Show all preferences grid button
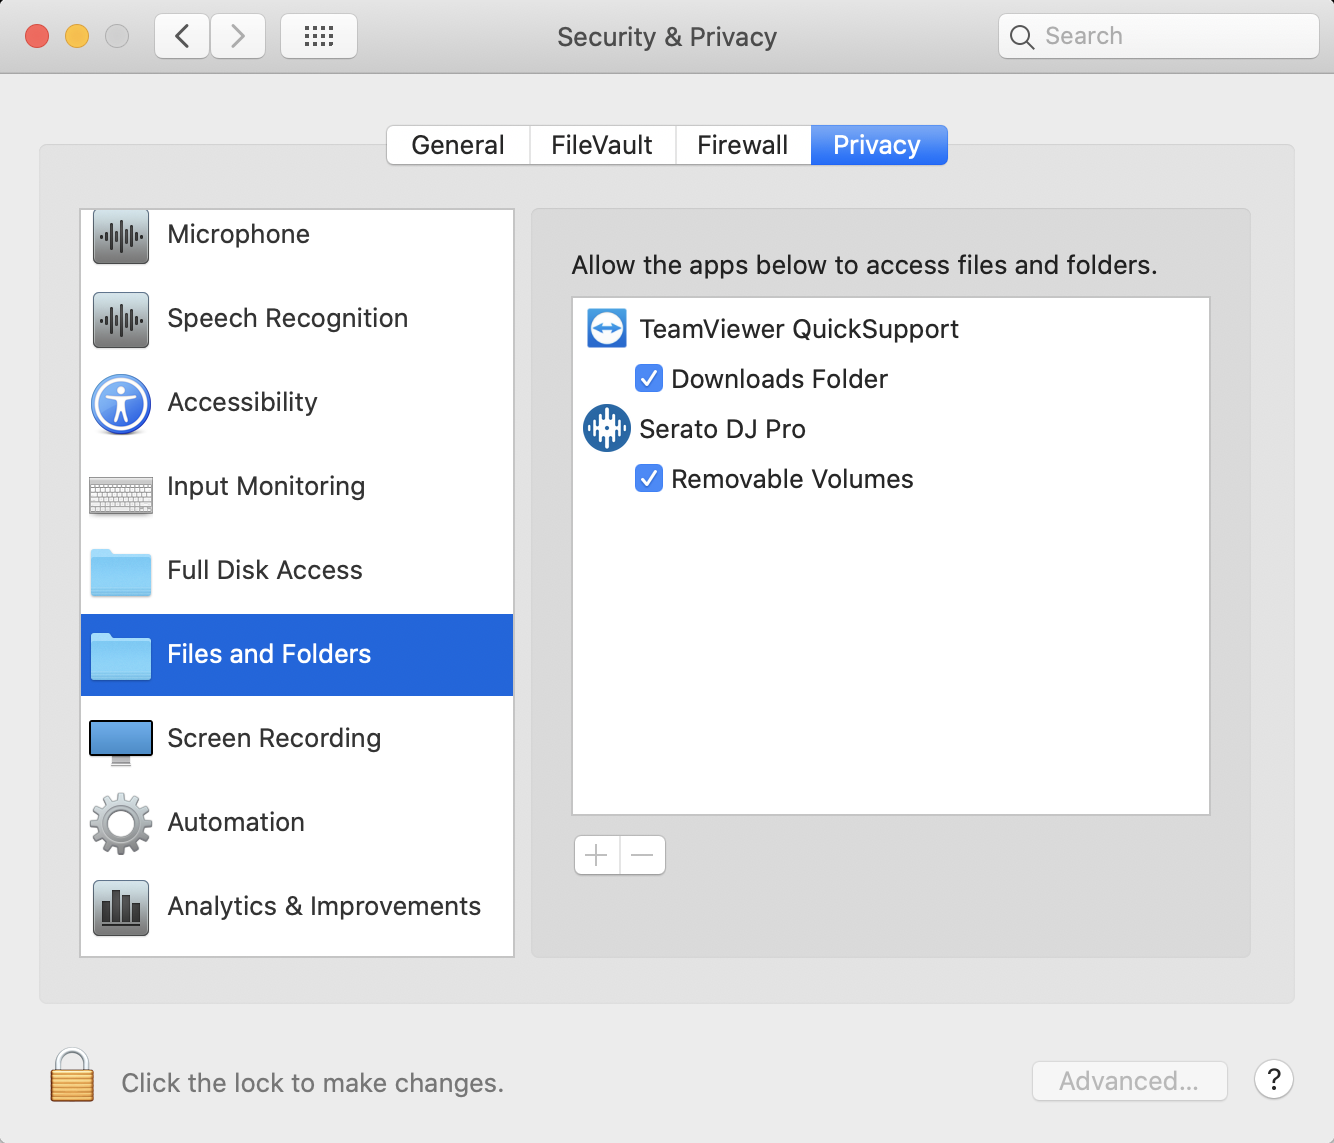Screen dimensions: 1334x1143 [319, 37]
